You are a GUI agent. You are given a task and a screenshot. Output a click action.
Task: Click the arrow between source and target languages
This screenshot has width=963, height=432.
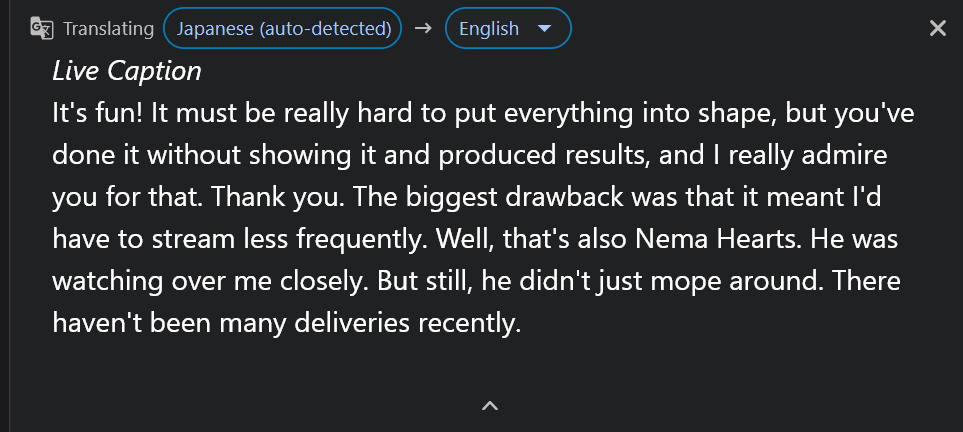pos(423,28)
